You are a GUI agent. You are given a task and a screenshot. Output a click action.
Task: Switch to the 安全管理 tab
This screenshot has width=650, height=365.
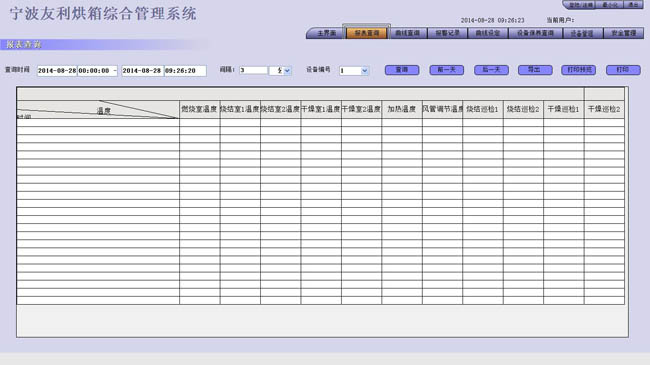pyautogui.click(x=623, y=33)
